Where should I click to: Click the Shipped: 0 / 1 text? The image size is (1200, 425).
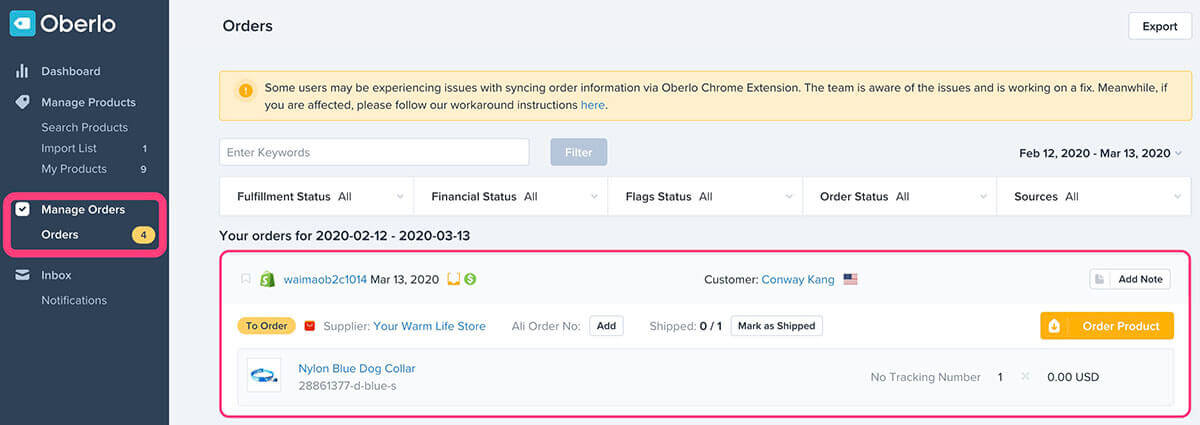[685, 326]
